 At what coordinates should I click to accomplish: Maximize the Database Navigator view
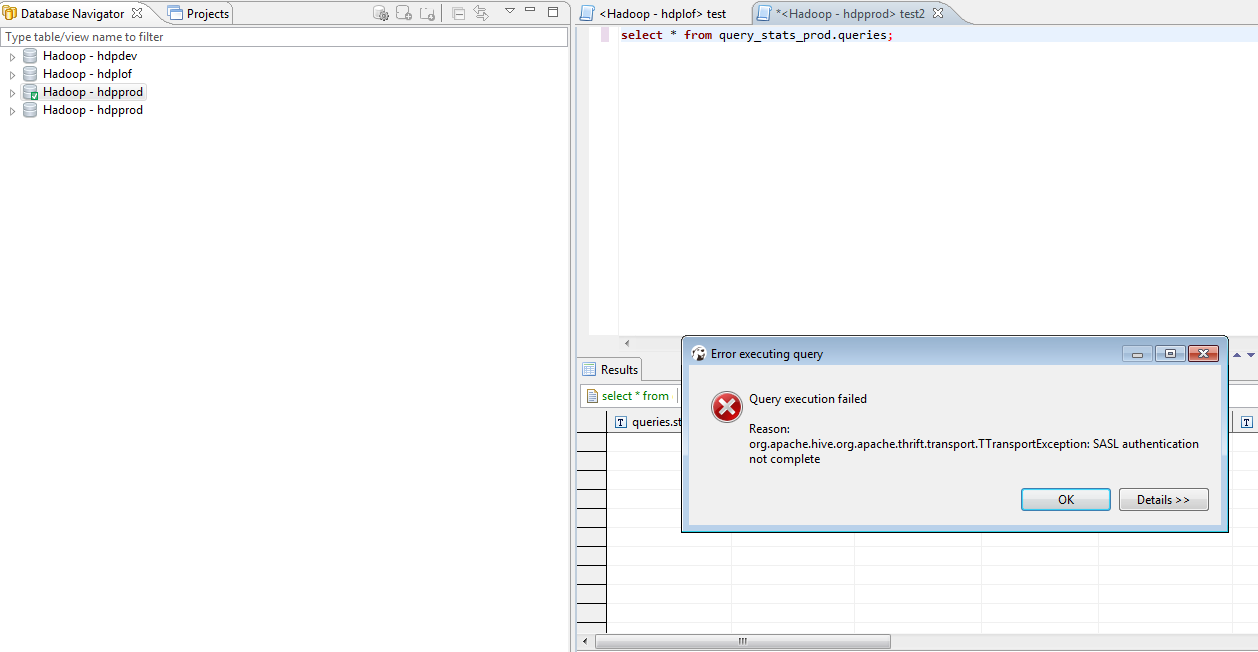553,11
